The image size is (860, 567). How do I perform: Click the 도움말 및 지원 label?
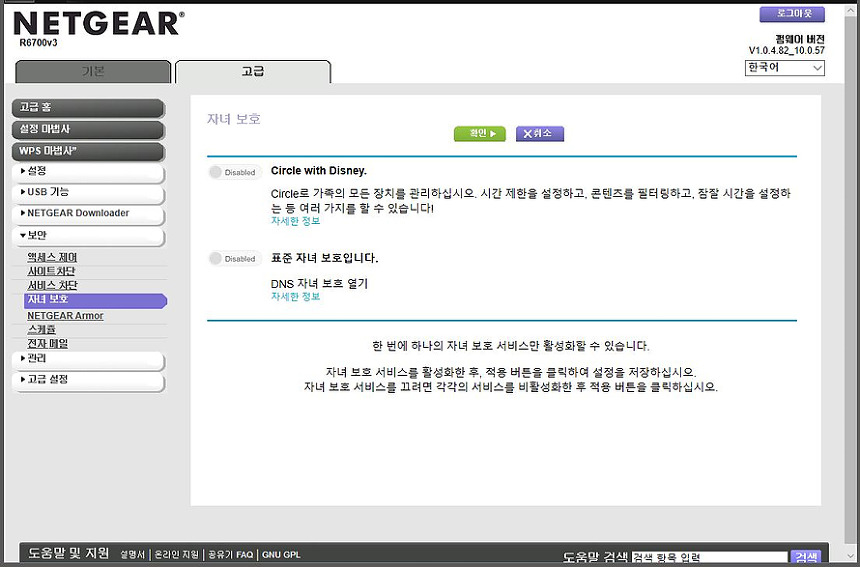69,553
